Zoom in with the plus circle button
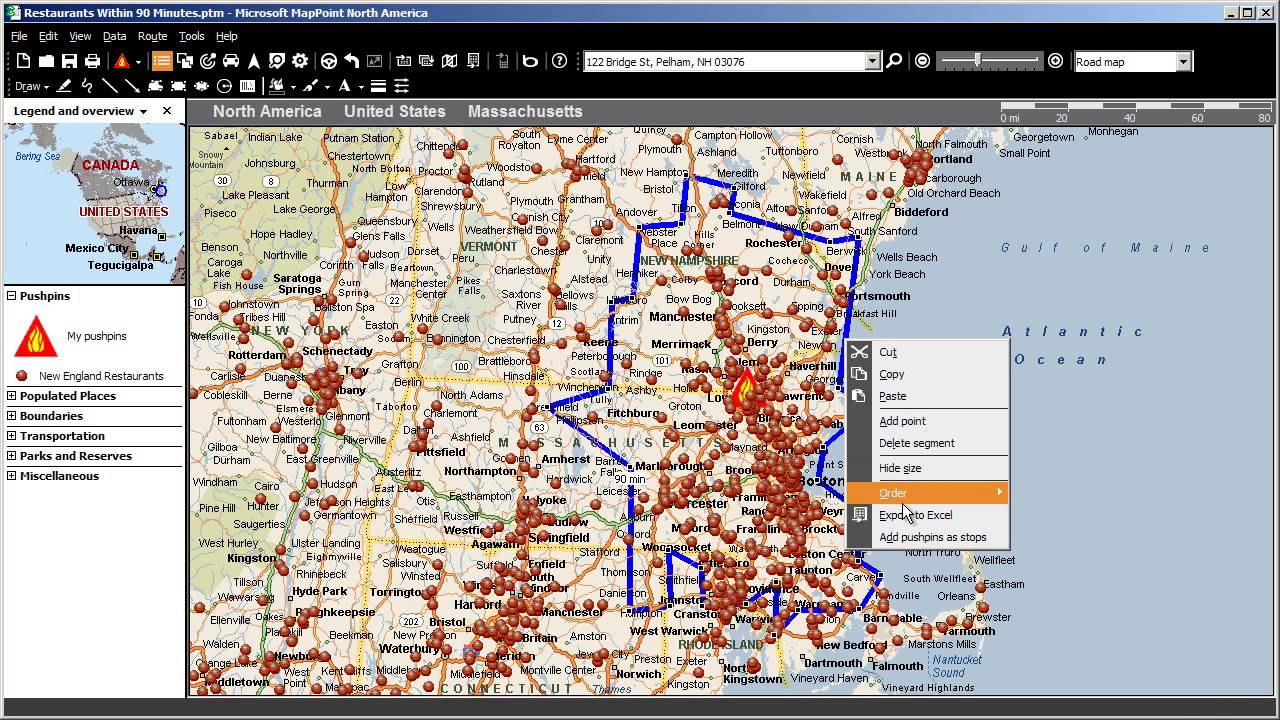Screen dimensions: 1280x720 coord(1055,61)
